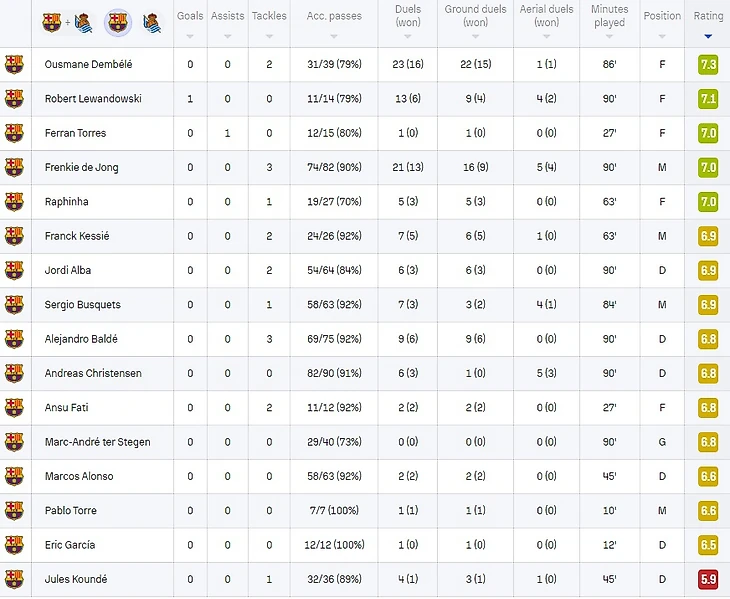Click Barcelona crest beside Alejandro Baldé
The width and height of the screenshot is (730, 599).
(14, 339)
